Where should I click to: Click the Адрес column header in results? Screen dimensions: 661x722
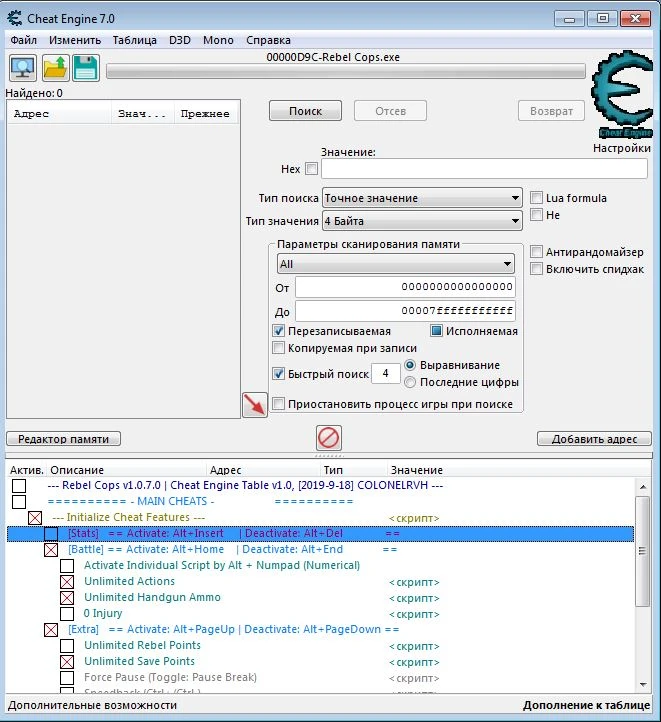[59, 113]
